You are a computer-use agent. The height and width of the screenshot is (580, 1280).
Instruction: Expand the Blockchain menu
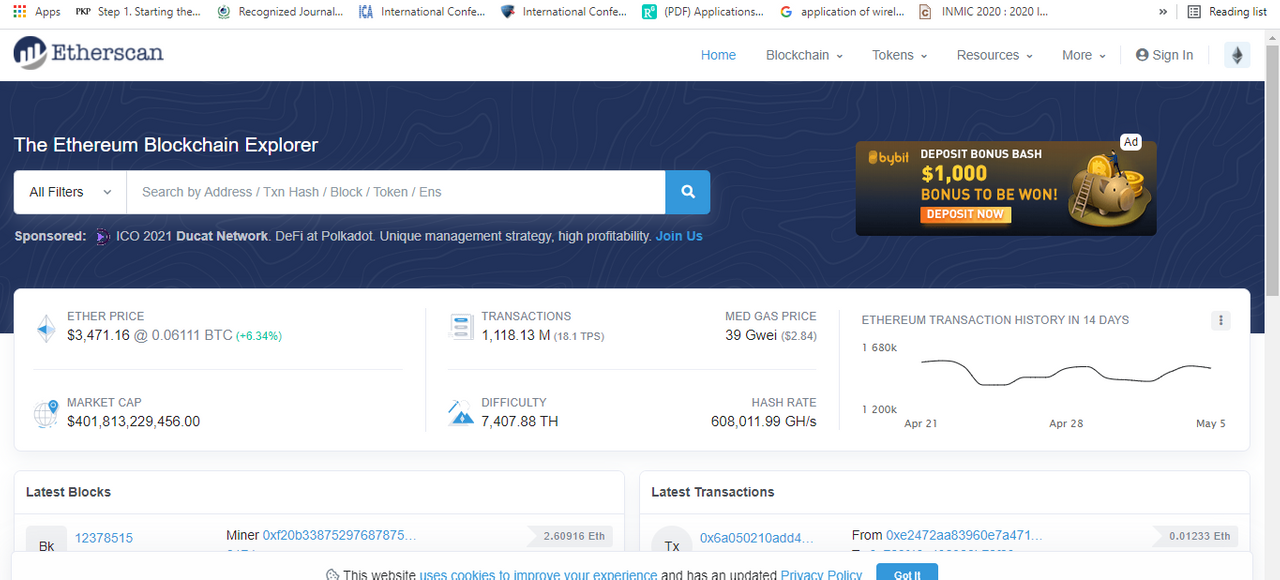[804, 55]
